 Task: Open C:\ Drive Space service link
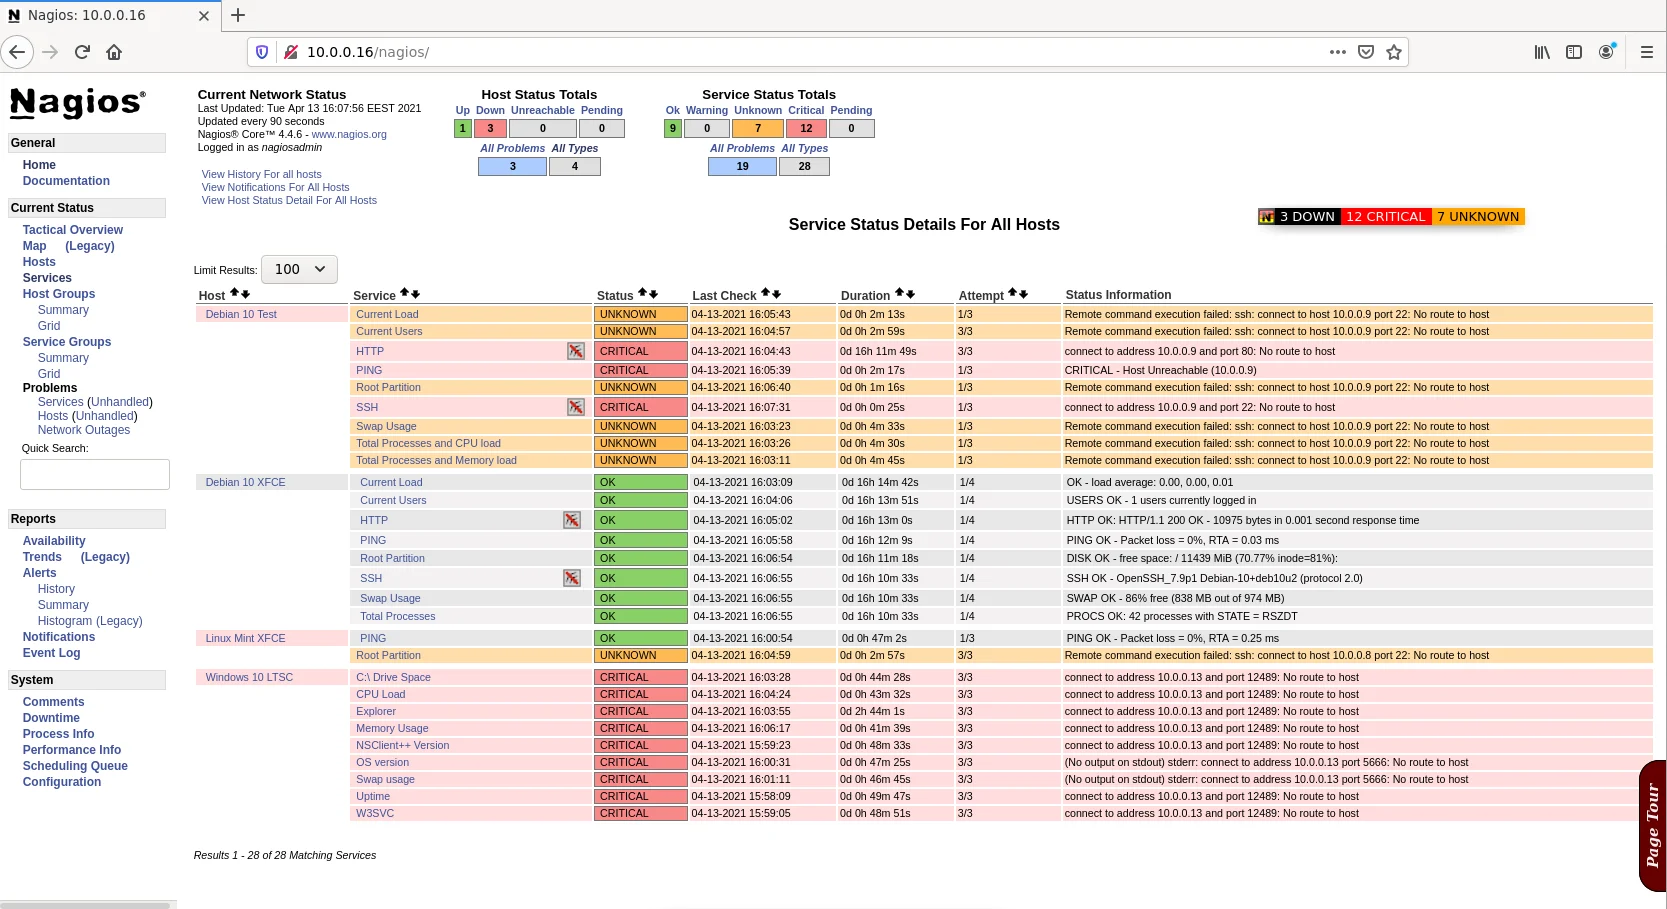click(393, 677)
